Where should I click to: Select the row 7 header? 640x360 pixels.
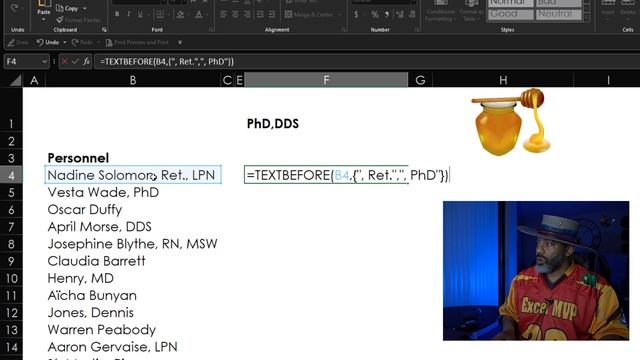tap(11, 227)
